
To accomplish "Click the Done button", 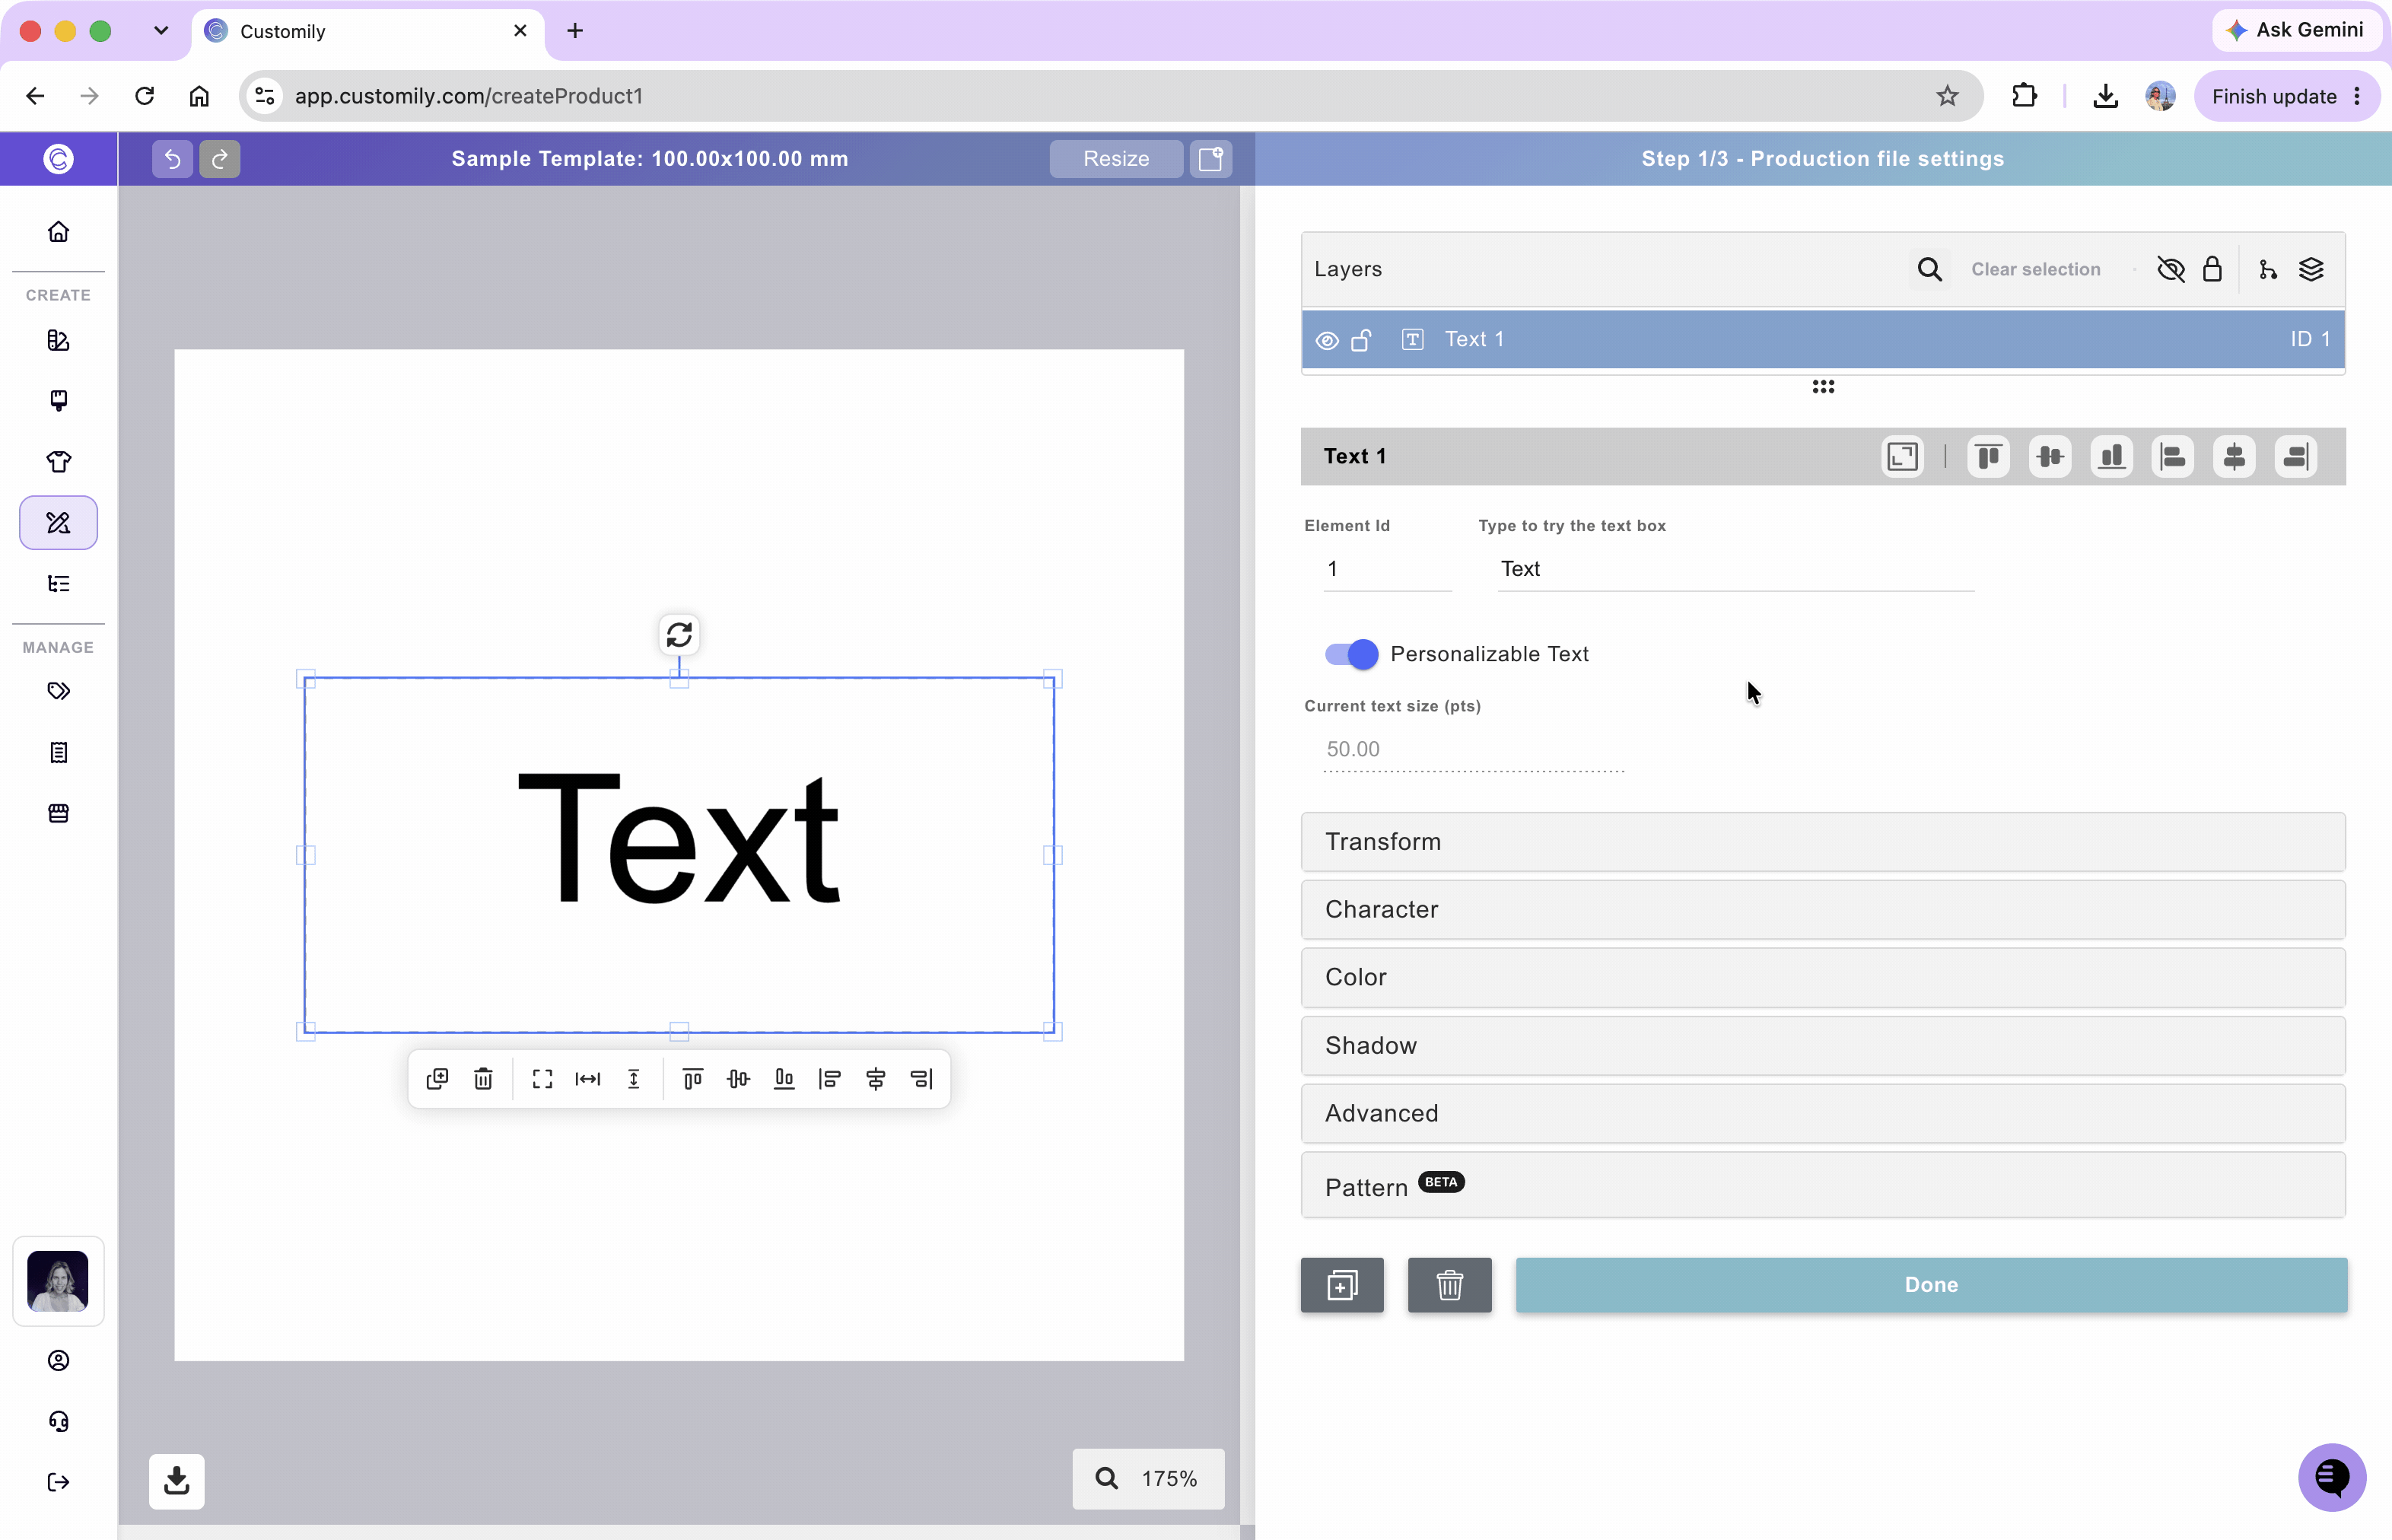I will 1930,1285.
